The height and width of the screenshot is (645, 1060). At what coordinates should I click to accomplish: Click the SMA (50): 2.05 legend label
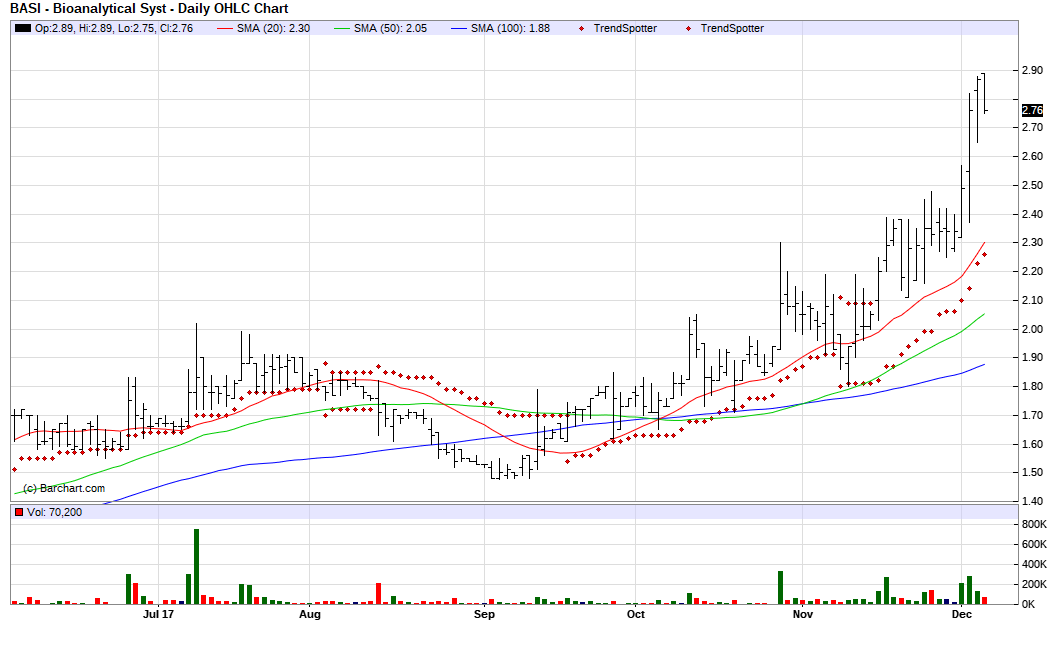coord(390,28)
